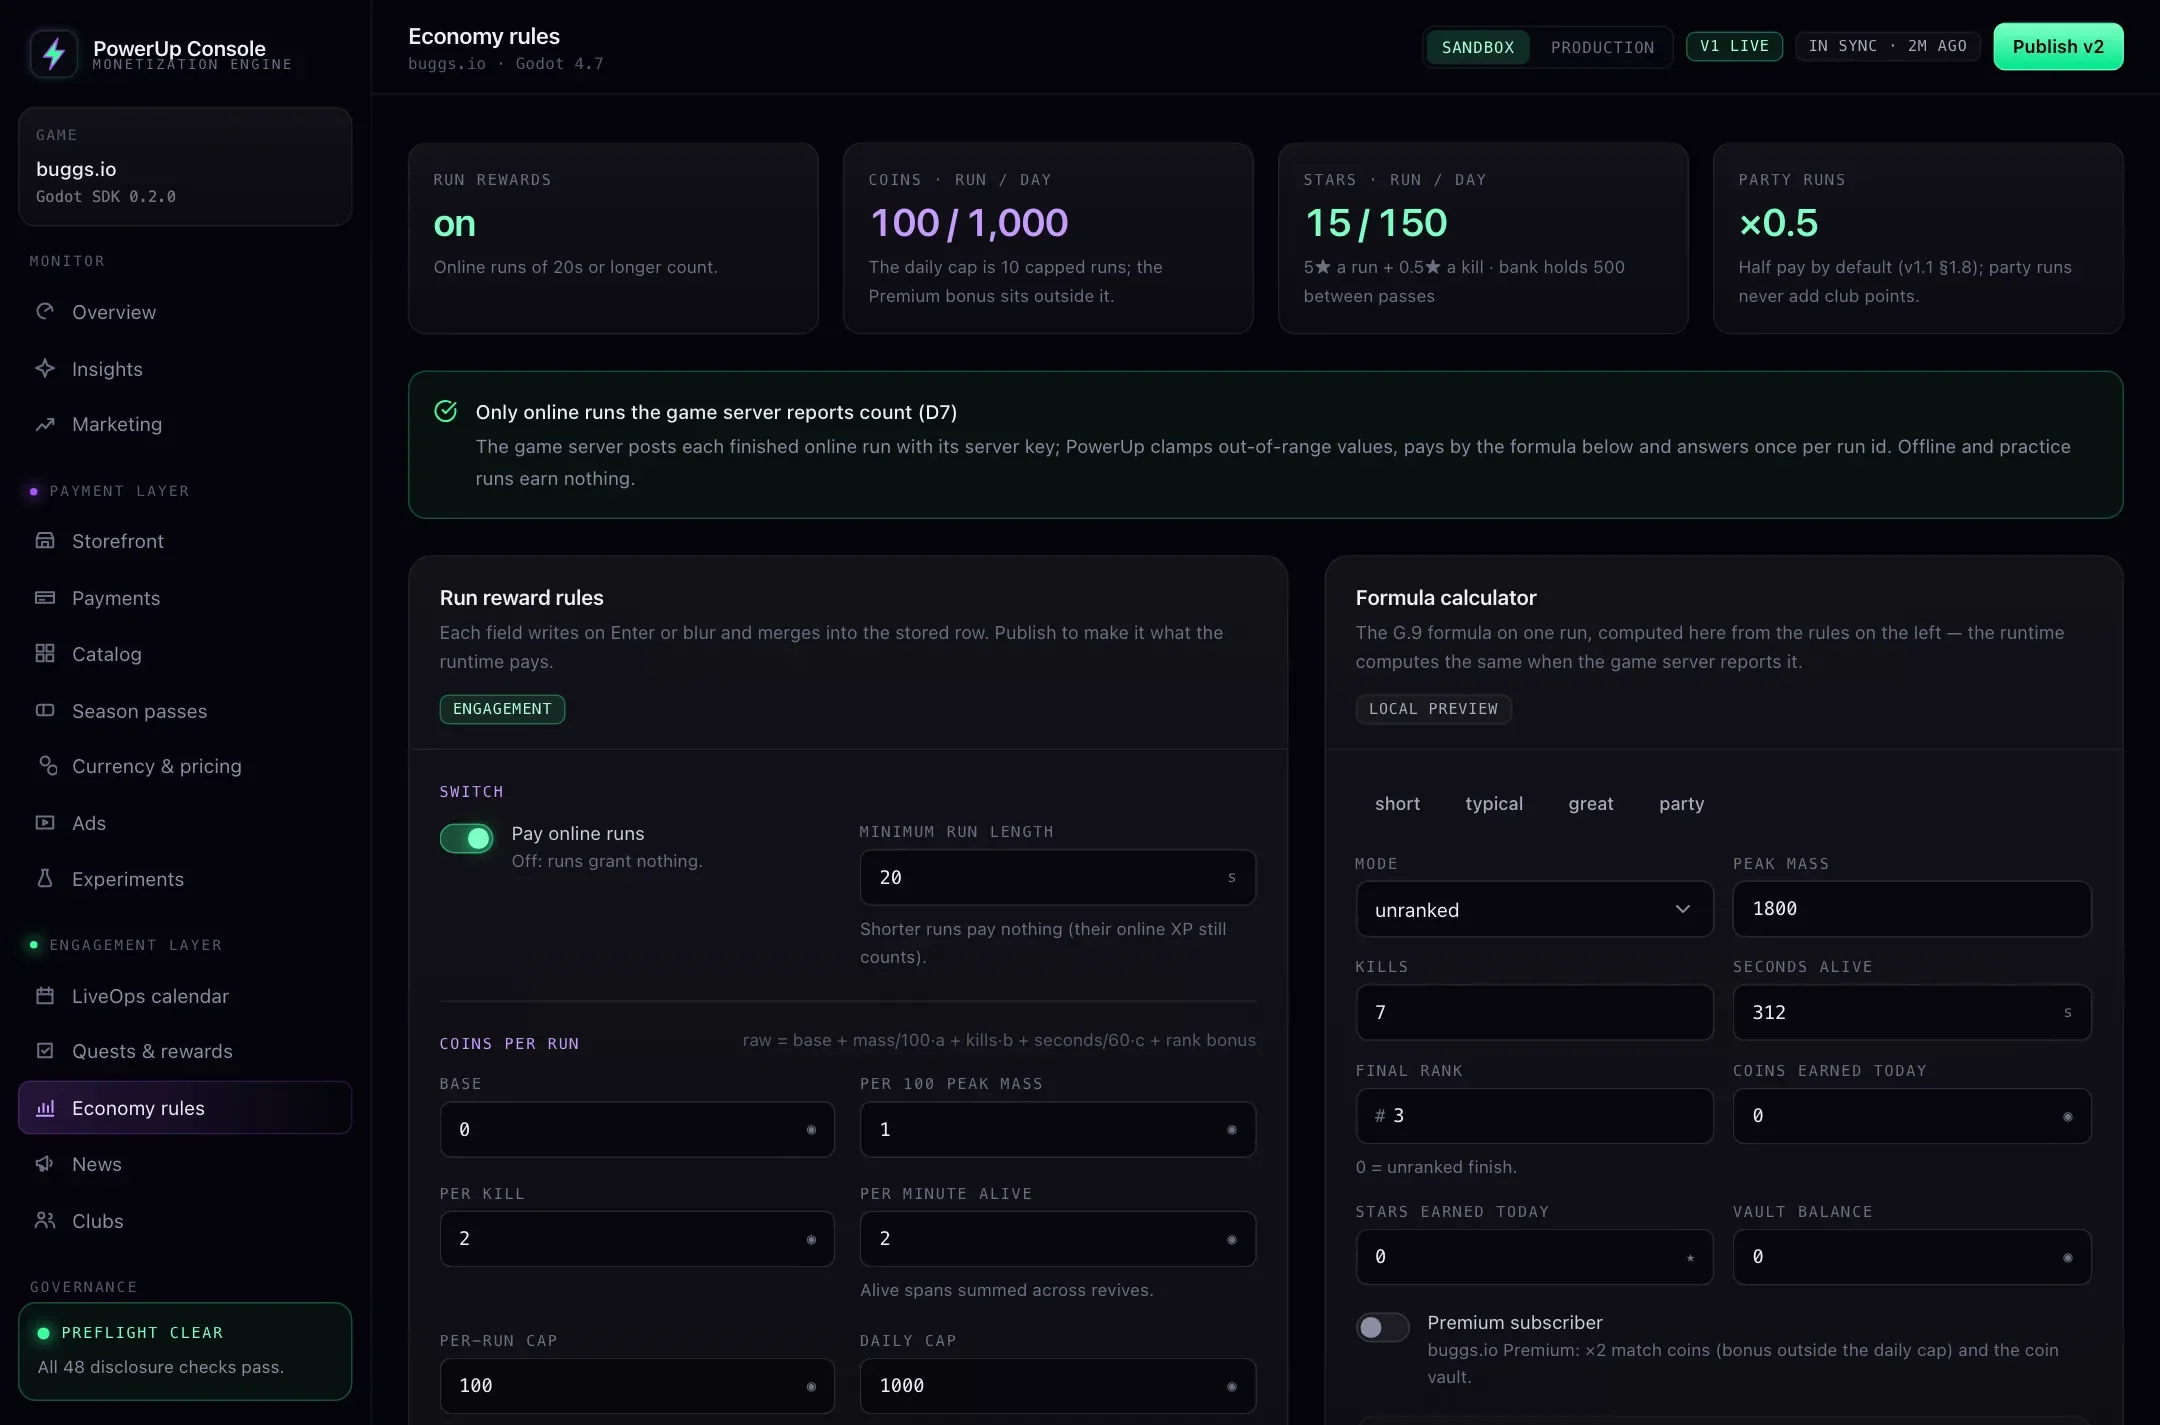2160x1425 pixels.
Task: Click the News megaphone icon
Action: coord(45,1164)
